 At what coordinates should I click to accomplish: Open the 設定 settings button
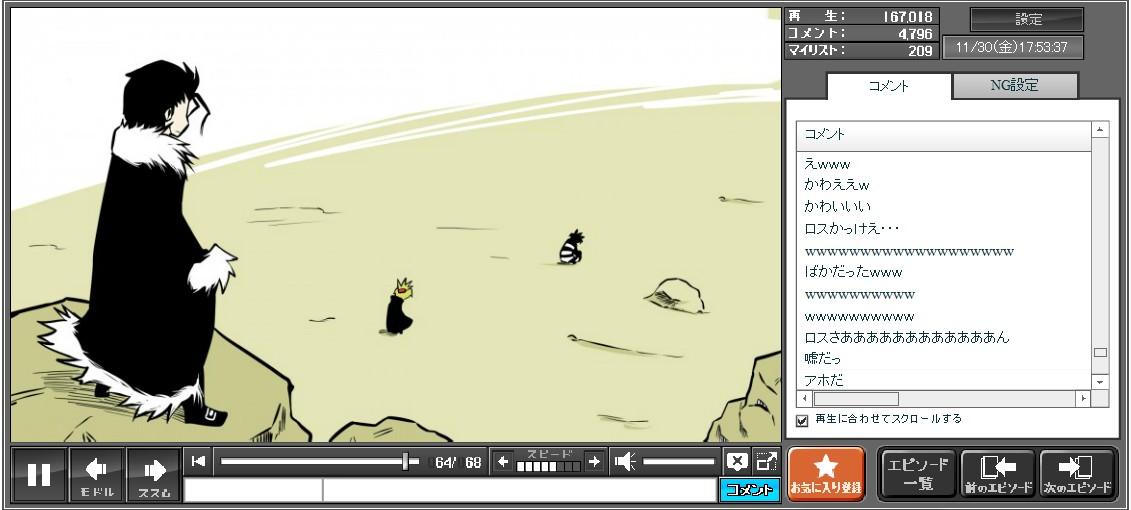[x=1027, y=19]
